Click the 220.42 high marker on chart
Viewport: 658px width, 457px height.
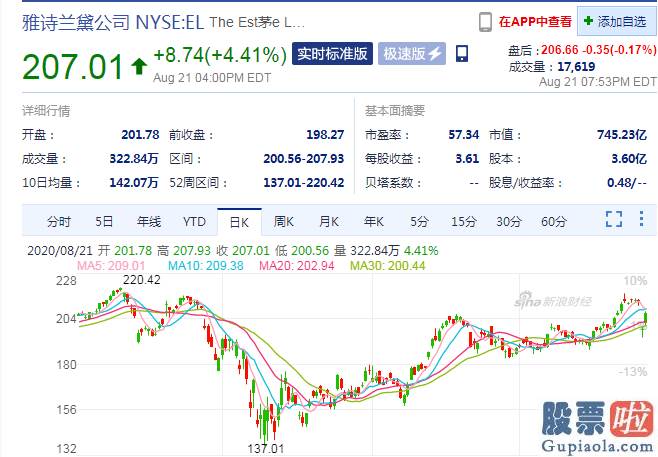coord(142,279)
